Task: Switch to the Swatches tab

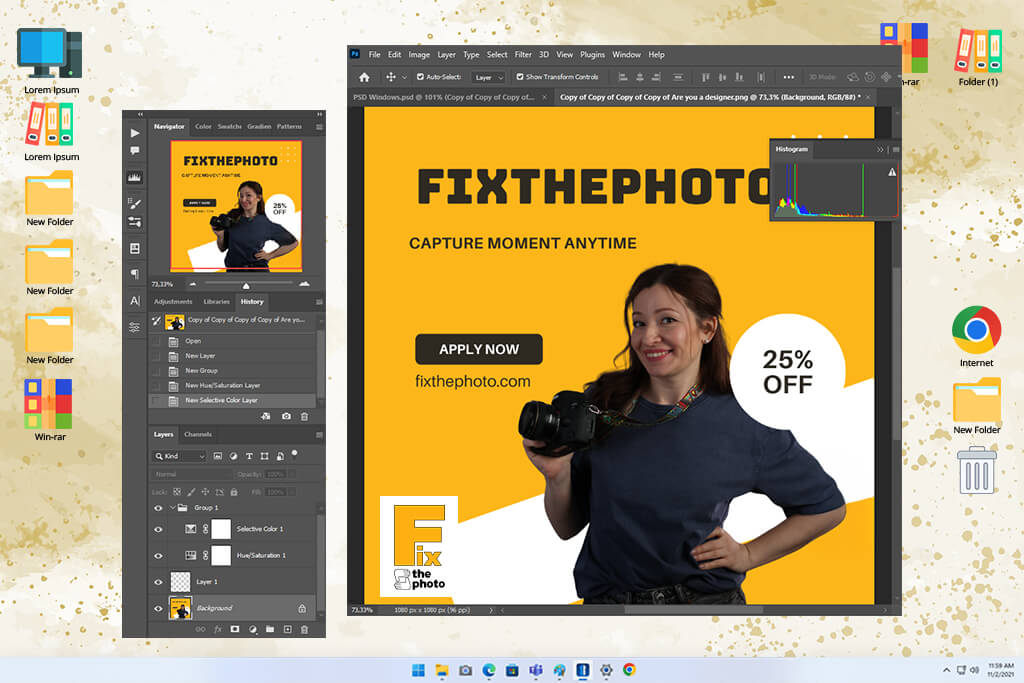Action: click(x=229, y=127)
